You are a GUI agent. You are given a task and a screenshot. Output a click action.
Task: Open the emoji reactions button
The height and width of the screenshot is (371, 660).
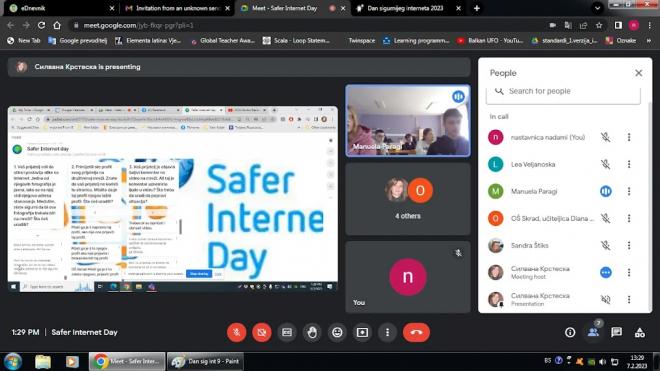pyautogui.click(x=337, y=332)
